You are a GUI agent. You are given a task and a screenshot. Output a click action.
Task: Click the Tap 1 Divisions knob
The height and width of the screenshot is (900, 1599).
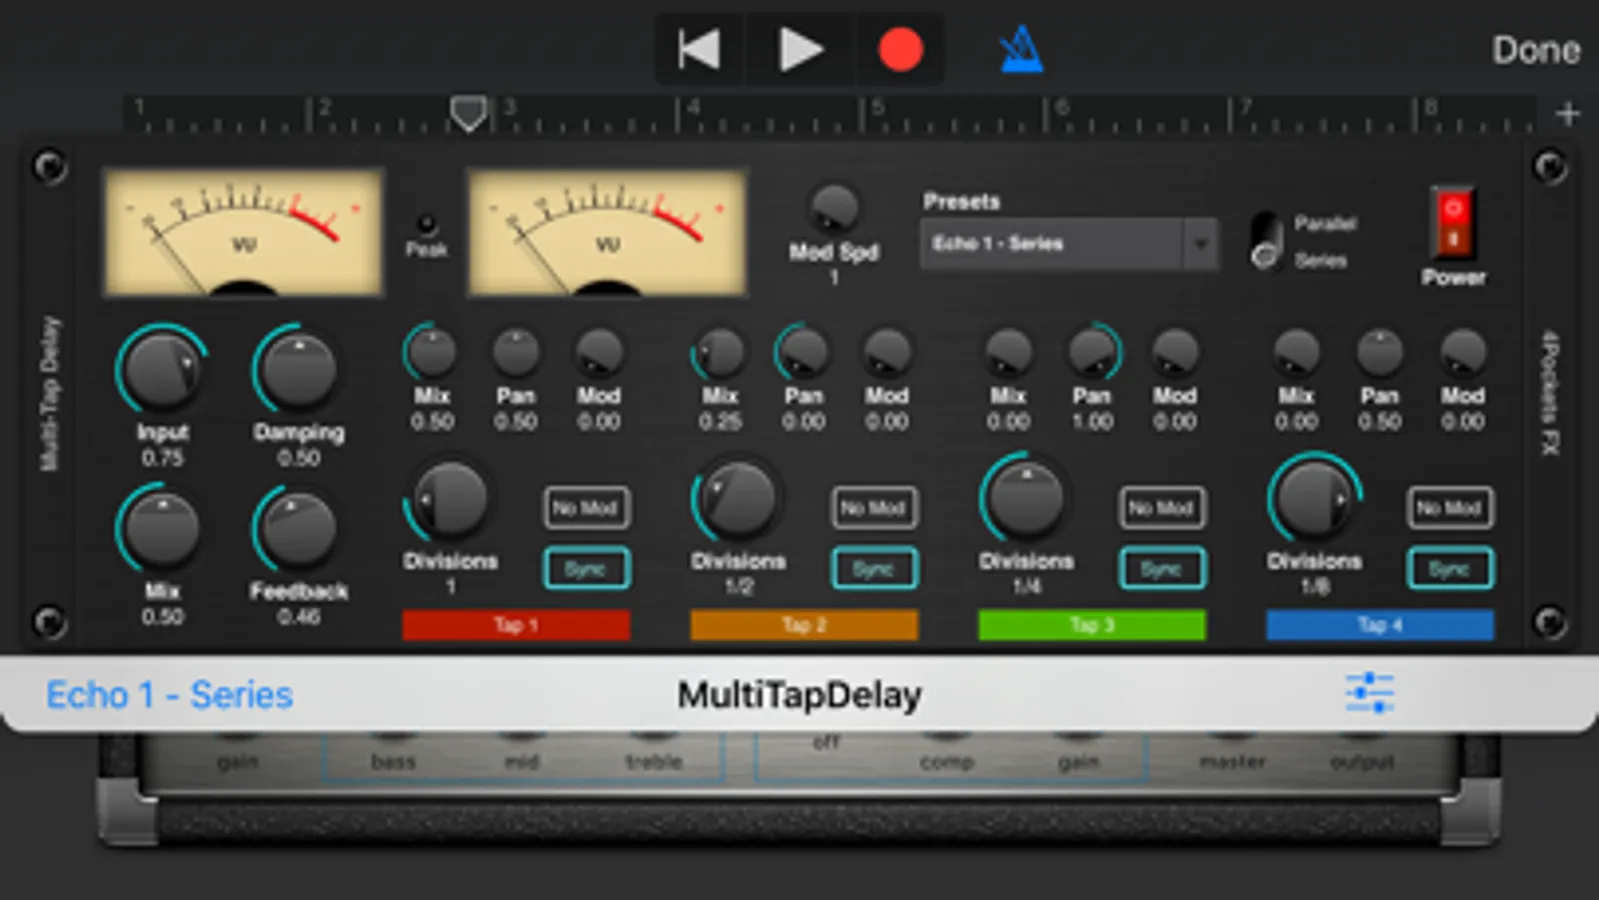click(x=450, y=500)
